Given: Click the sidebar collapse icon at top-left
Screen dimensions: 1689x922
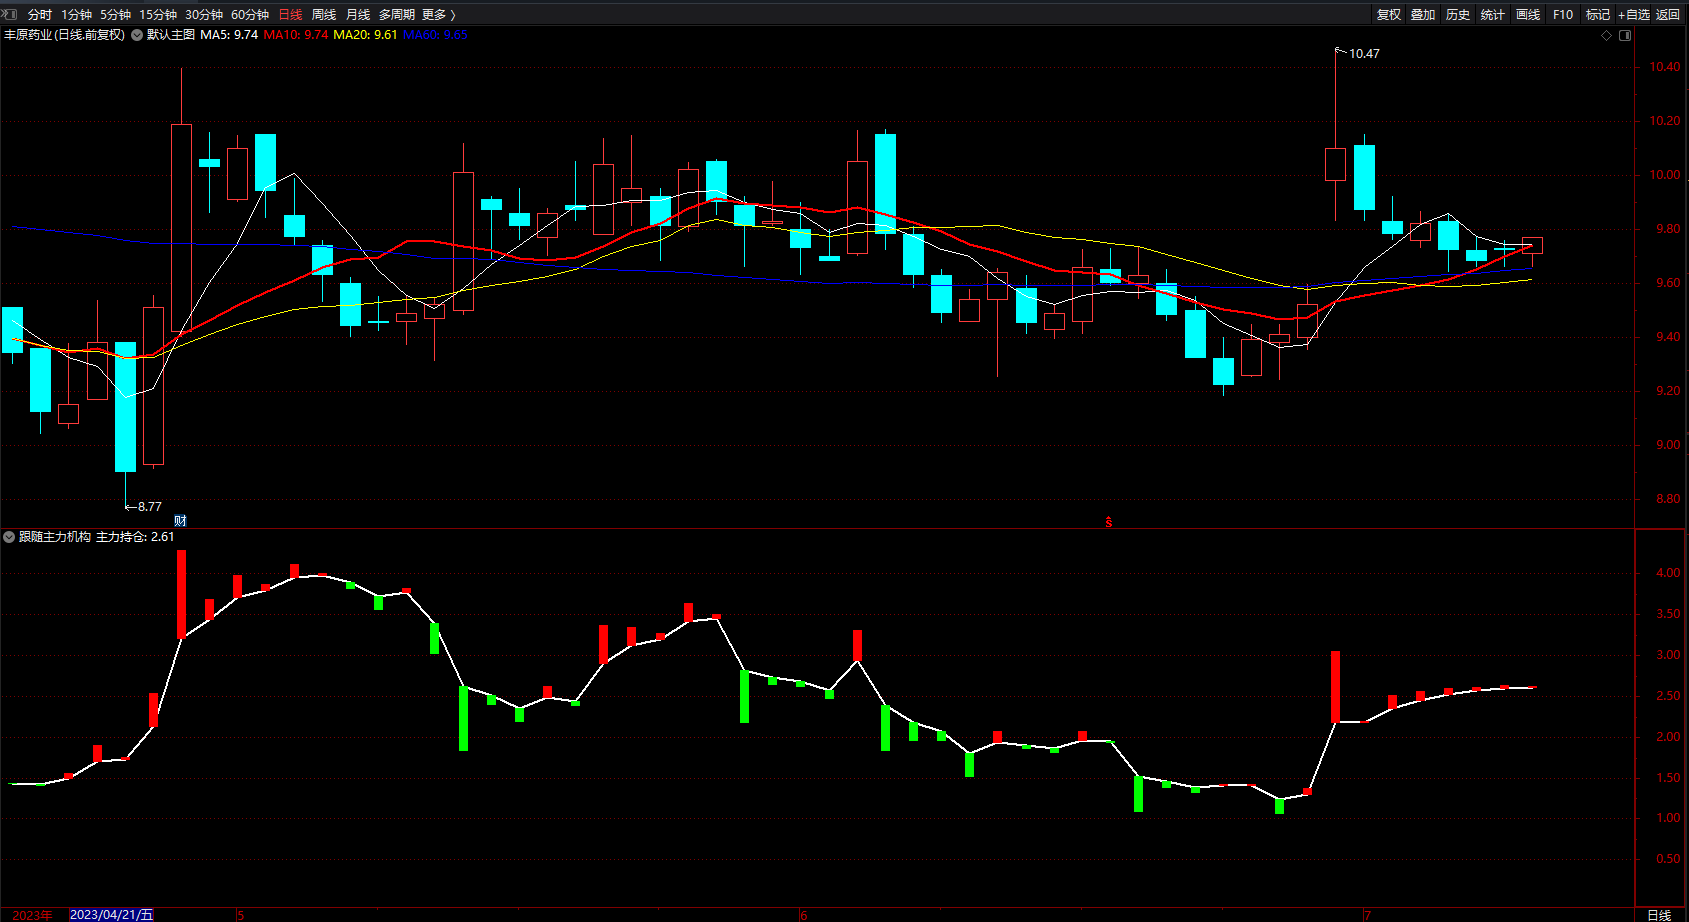Looking at the screenshot, I should 11,14.
